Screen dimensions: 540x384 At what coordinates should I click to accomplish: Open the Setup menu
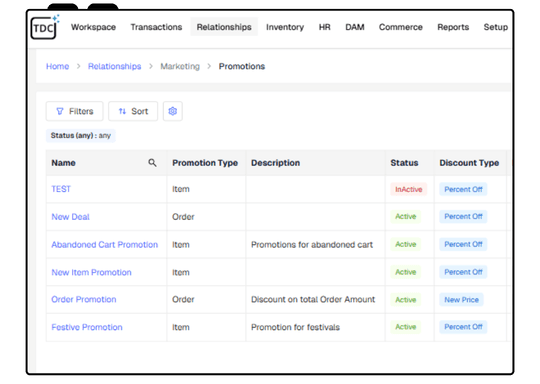(x=496, y=27)
